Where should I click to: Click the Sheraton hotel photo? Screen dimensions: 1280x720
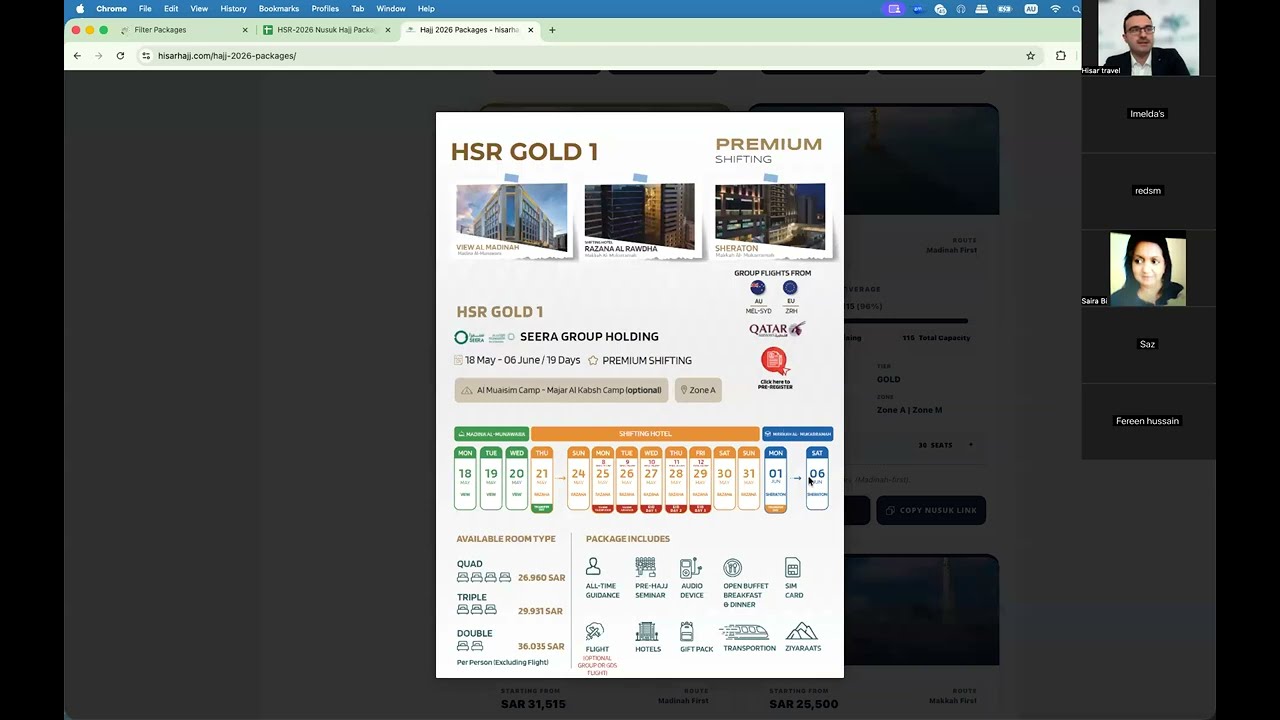pos(770,216)
